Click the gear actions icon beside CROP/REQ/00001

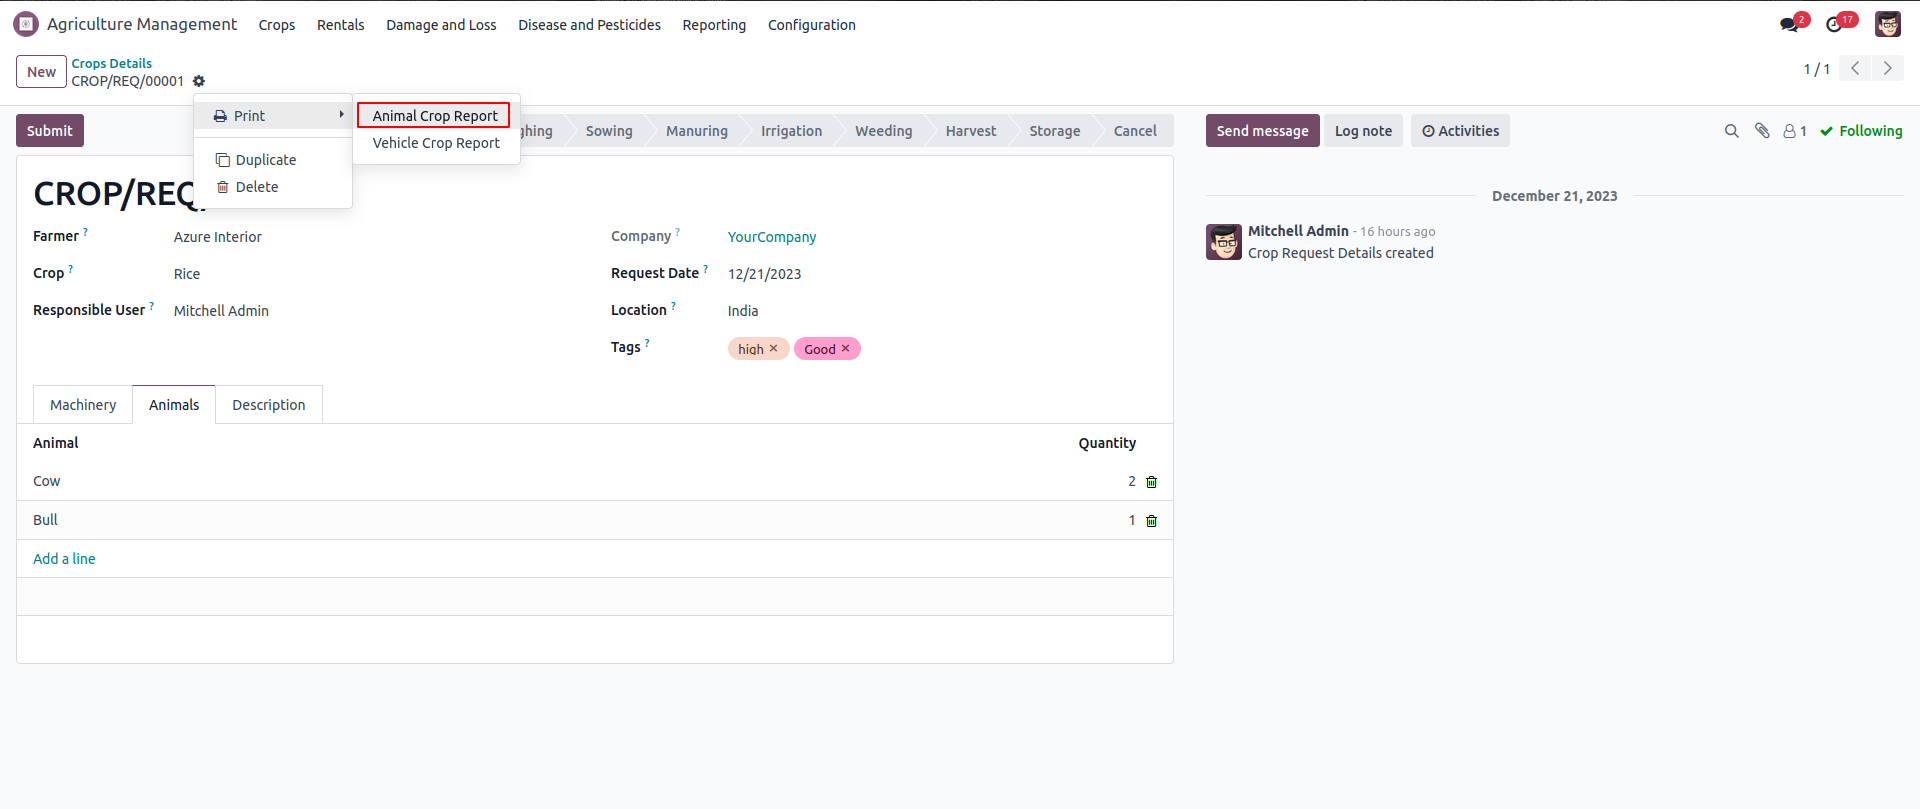pyautogui.click(x=199, y=81)
